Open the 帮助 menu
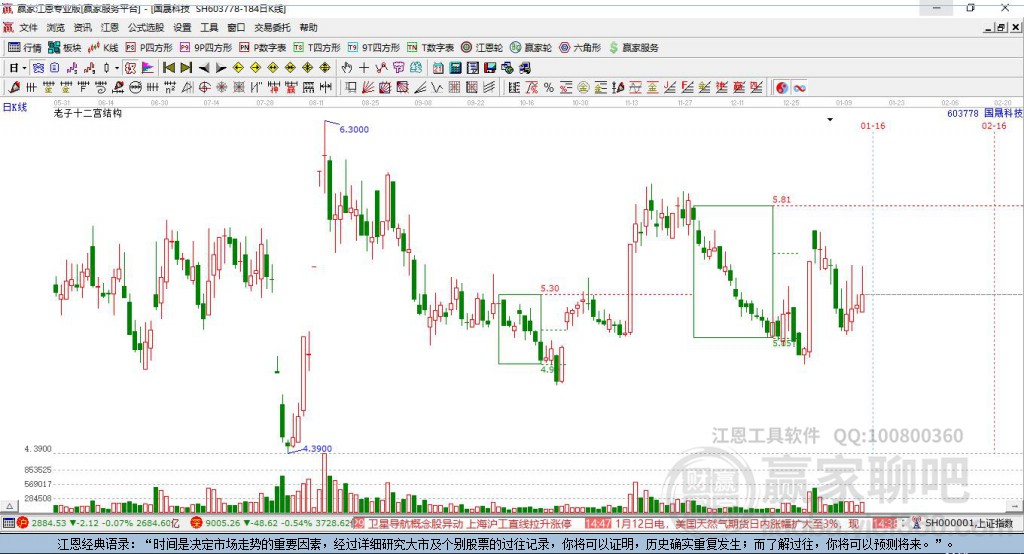This screenshot has width=1024, height=554. tap(308, 27)
